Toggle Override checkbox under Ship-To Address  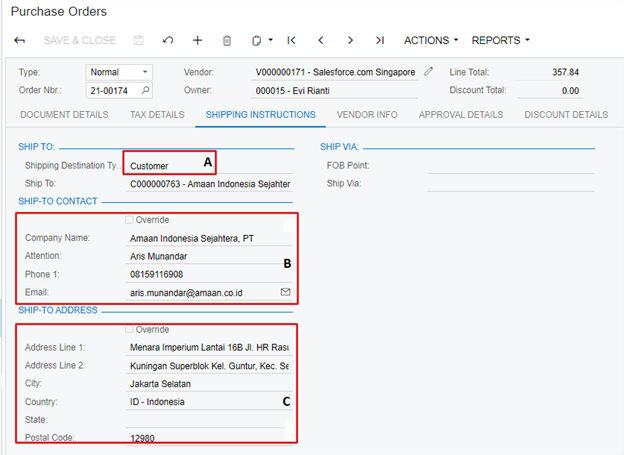[129, 329]
